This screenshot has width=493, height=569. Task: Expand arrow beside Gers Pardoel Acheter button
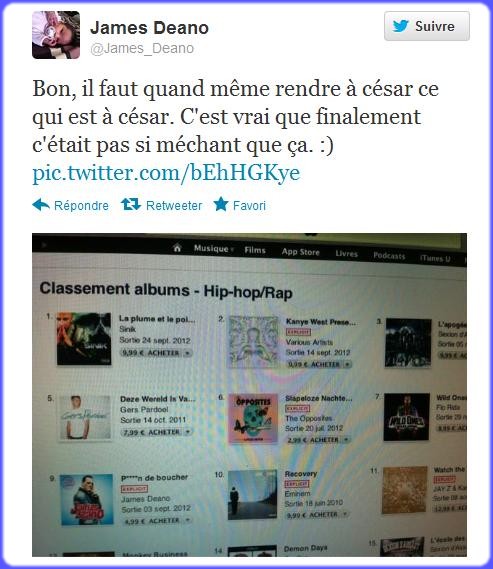pos(188,432)
